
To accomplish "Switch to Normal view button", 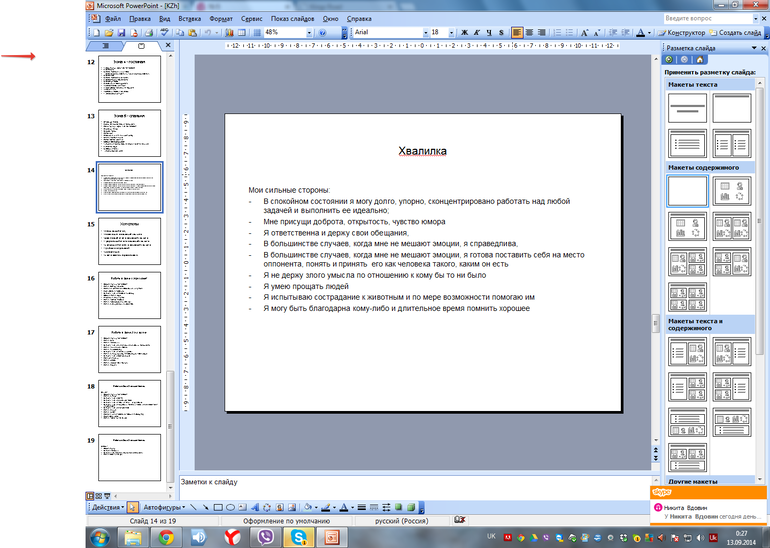I will pyautogui.click(x=90, y=496).
